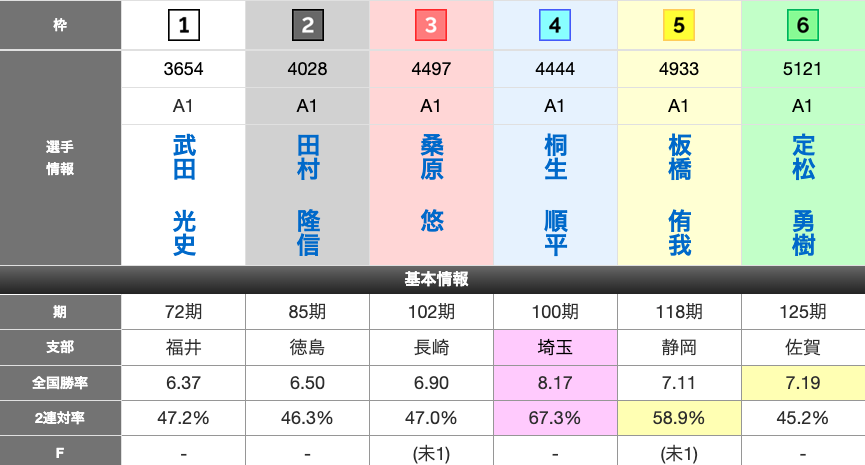Viewport: 865px width, 465px height.
Task: Click the yellow 7.19 win rate cell
Action: (x=803, y=383)
